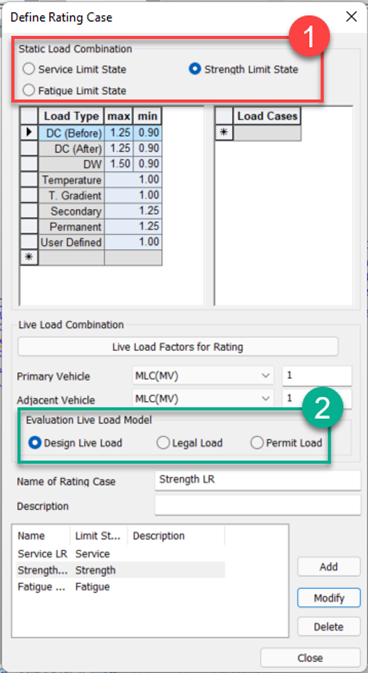Screen dimensions: 368x673
Task: Click the DW load type cell
Action: [71, 164]
